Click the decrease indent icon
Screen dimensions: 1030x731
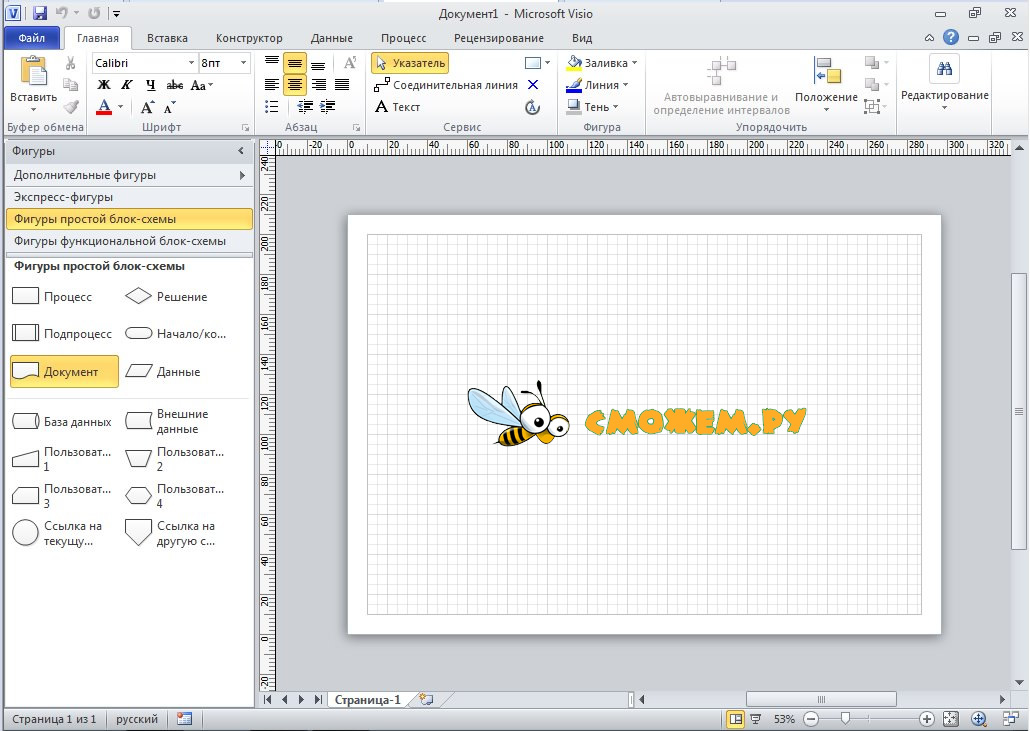[x=305, y=106]
